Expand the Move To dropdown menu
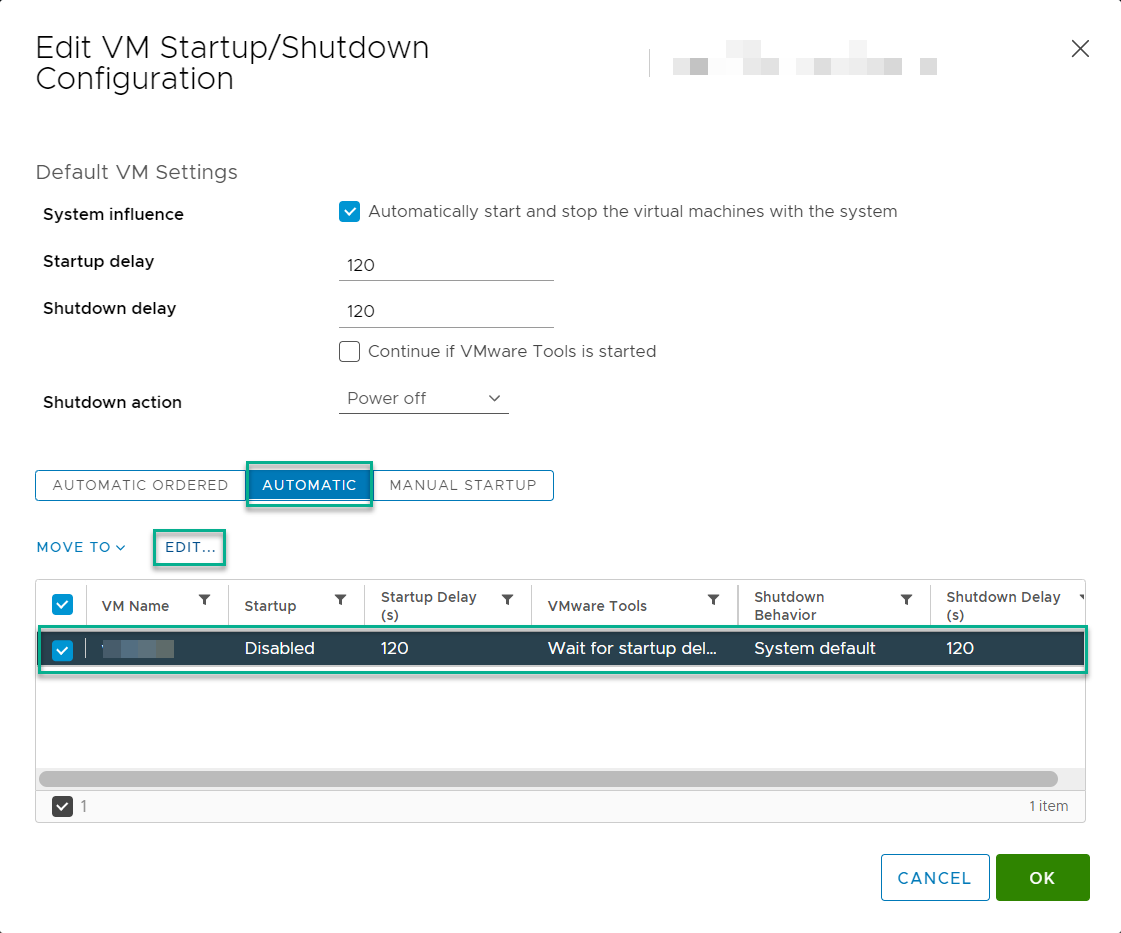Viewport: 1121px width, 933px height. click(x=81, y=548)
